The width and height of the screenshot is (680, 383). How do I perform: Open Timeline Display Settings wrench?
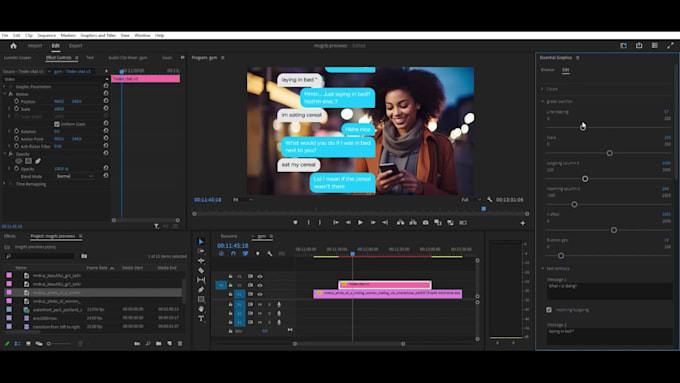269,253
